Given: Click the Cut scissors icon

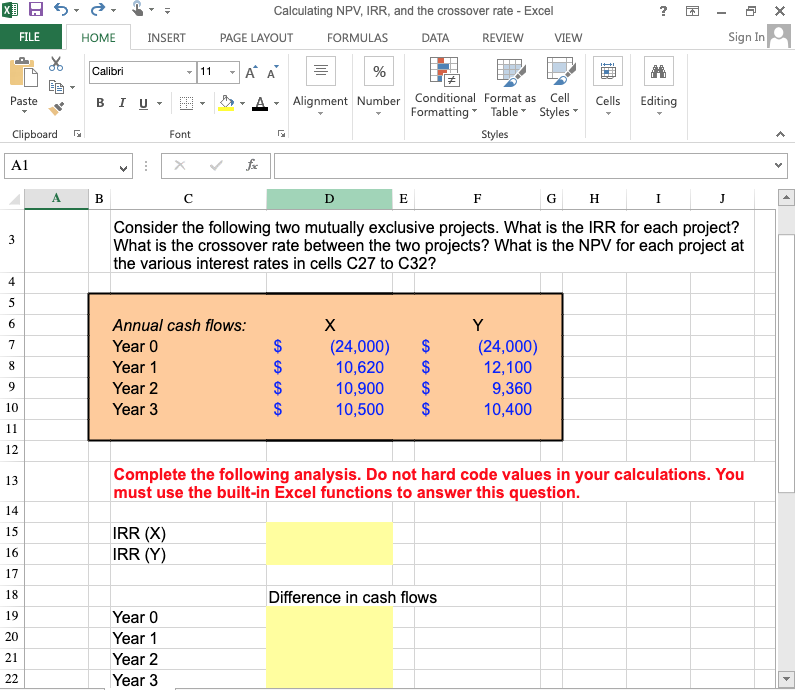Looking at the screenshot, I should 56,64.
